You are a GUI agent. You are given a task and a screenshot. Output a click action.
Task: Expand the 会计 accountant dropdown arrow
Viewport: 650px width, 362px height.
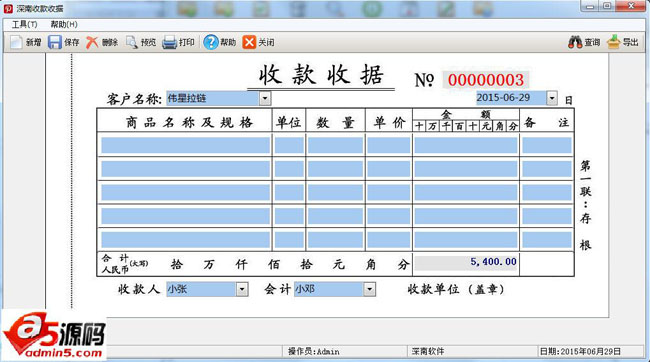point(369,289)
